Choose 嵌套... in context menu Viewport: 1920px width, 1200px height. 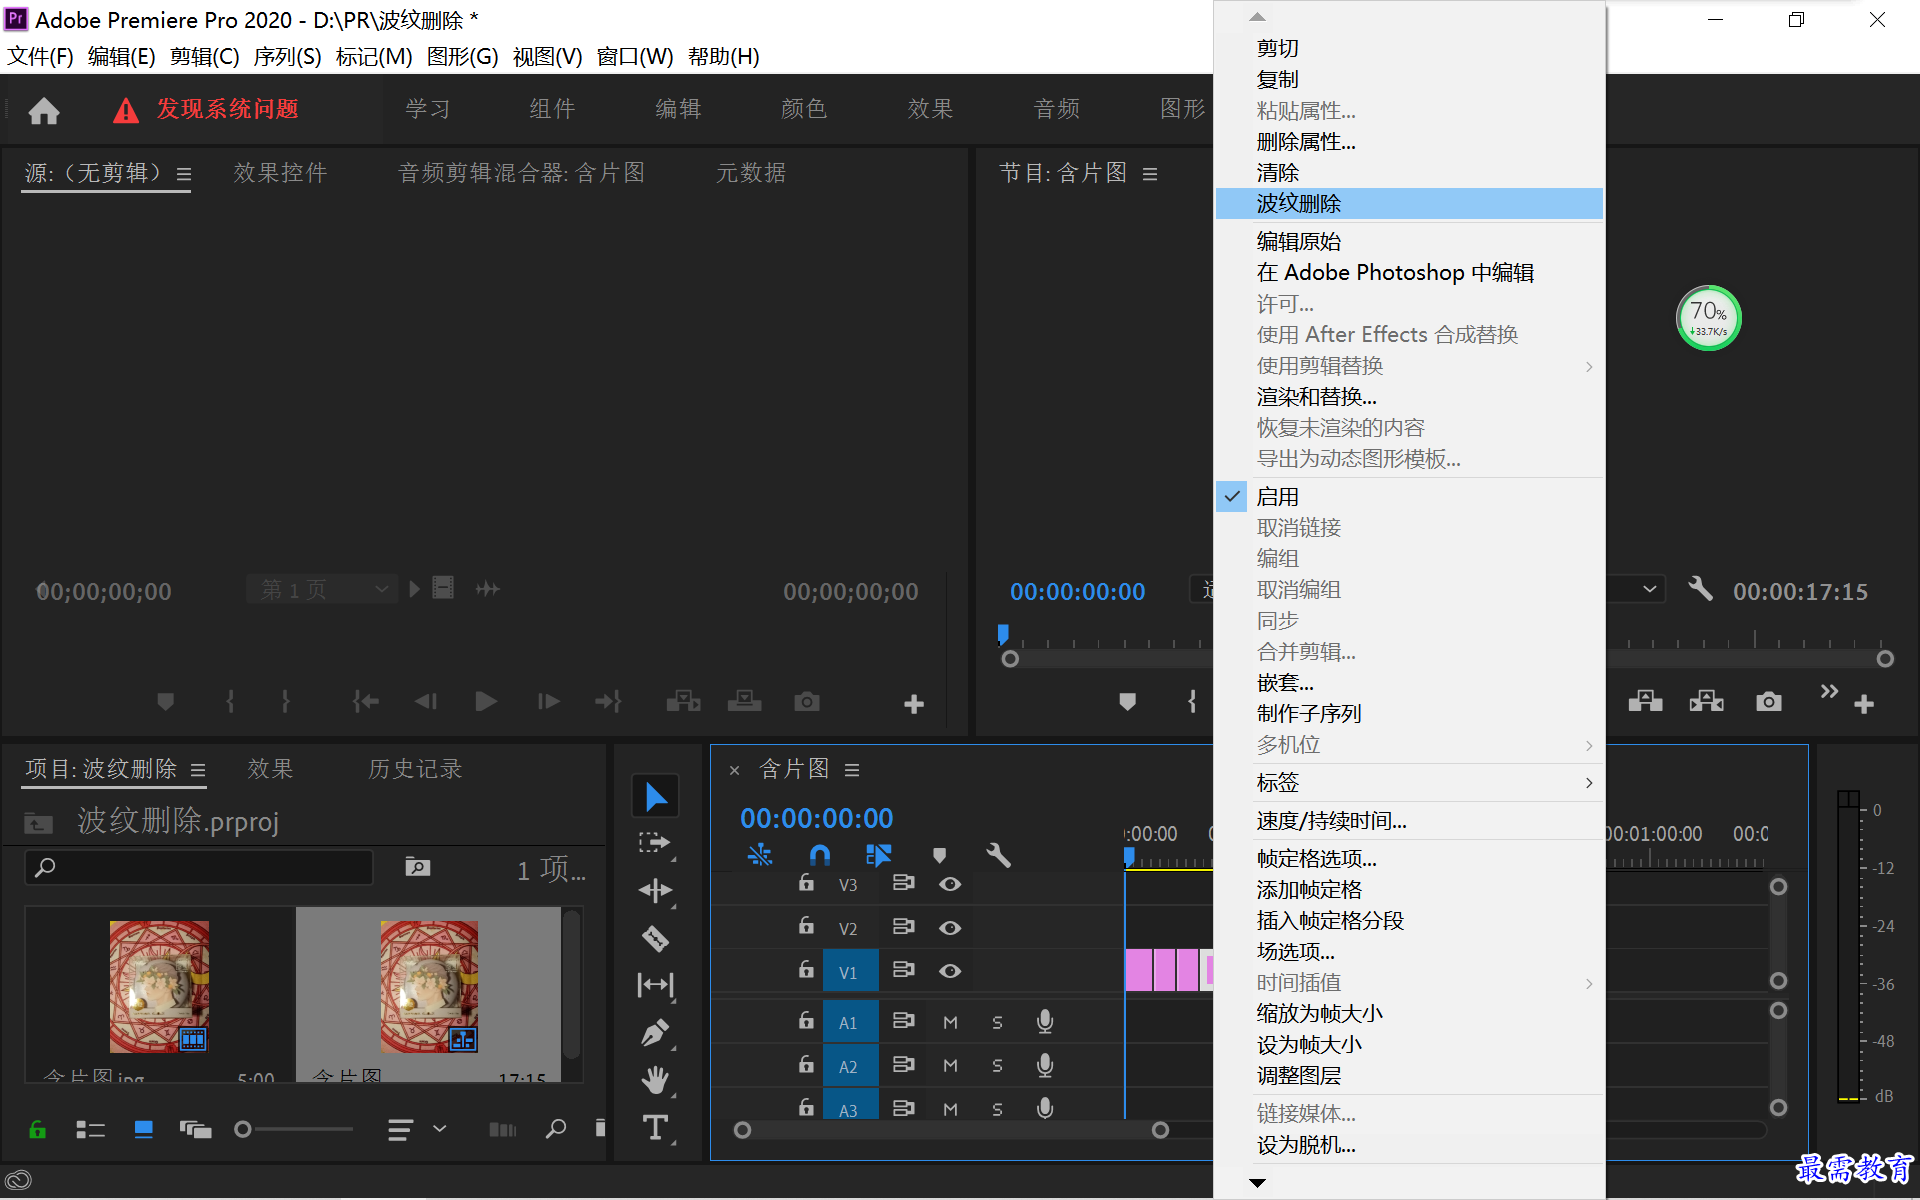pyautogui.click(x=1409, y=683)
